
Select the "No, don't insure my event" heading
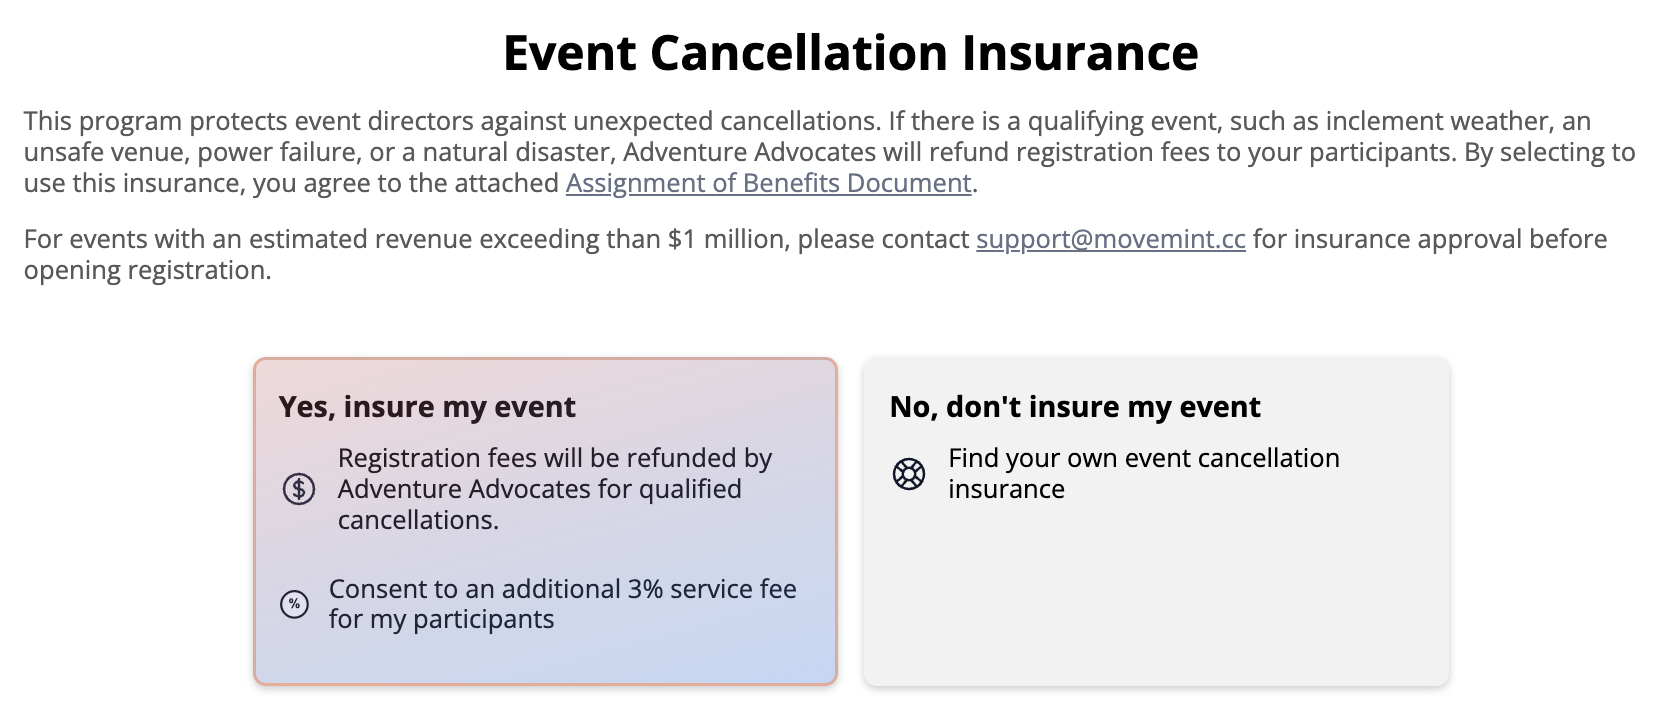pos(1074,407)
